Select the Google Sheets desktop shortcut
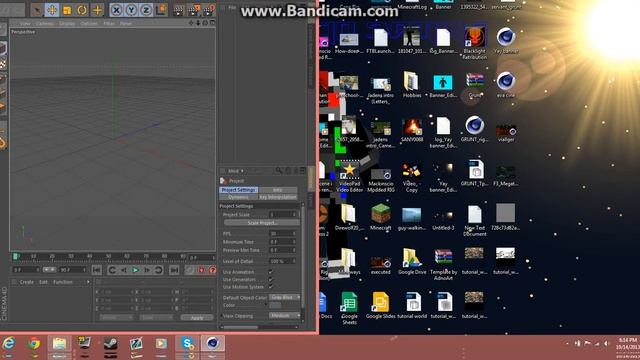 [349, 308]
